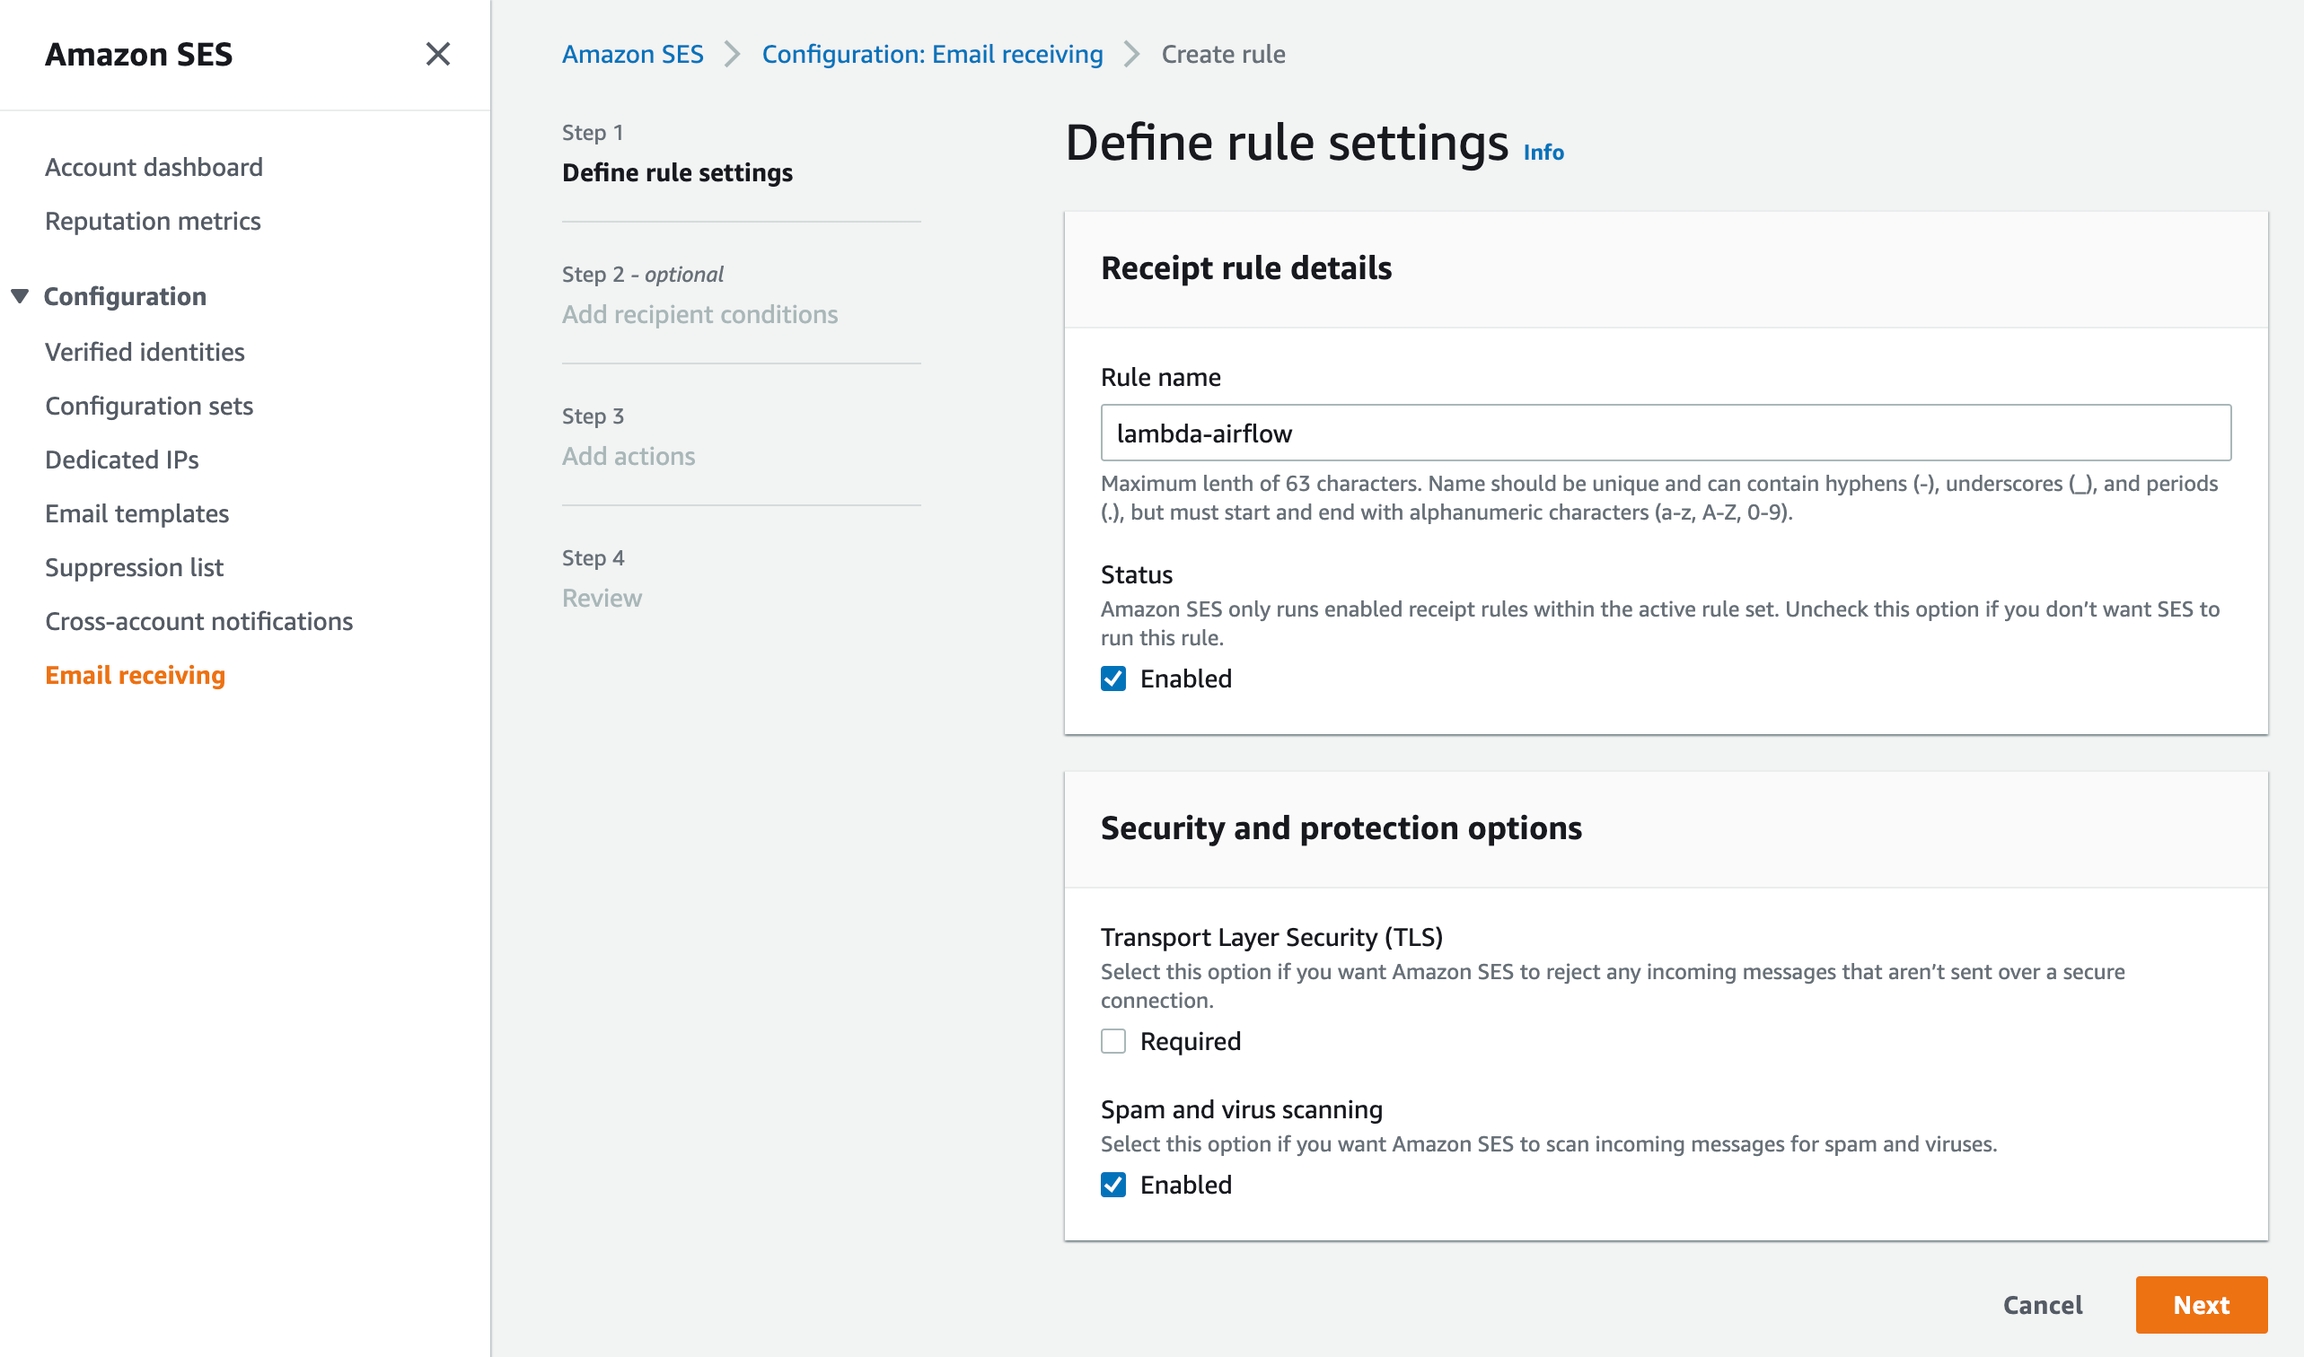Go to Dedicated IPs page
The image size is (2304, 1357).
[x=122, y=460]
